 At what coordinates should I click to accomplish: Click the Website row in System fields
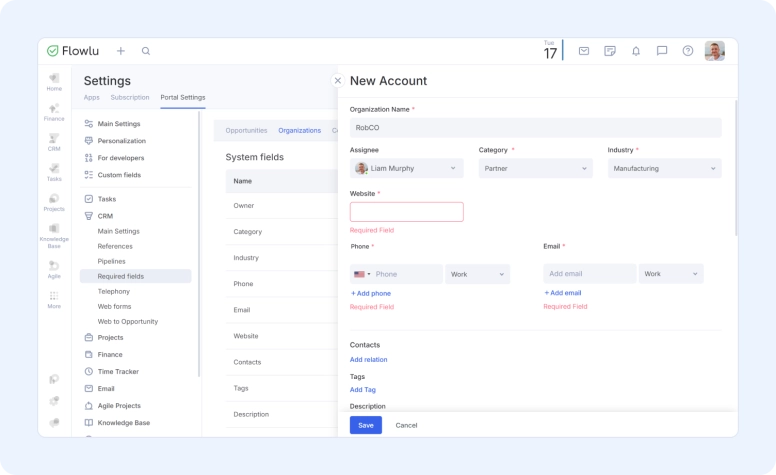point(282,336)
